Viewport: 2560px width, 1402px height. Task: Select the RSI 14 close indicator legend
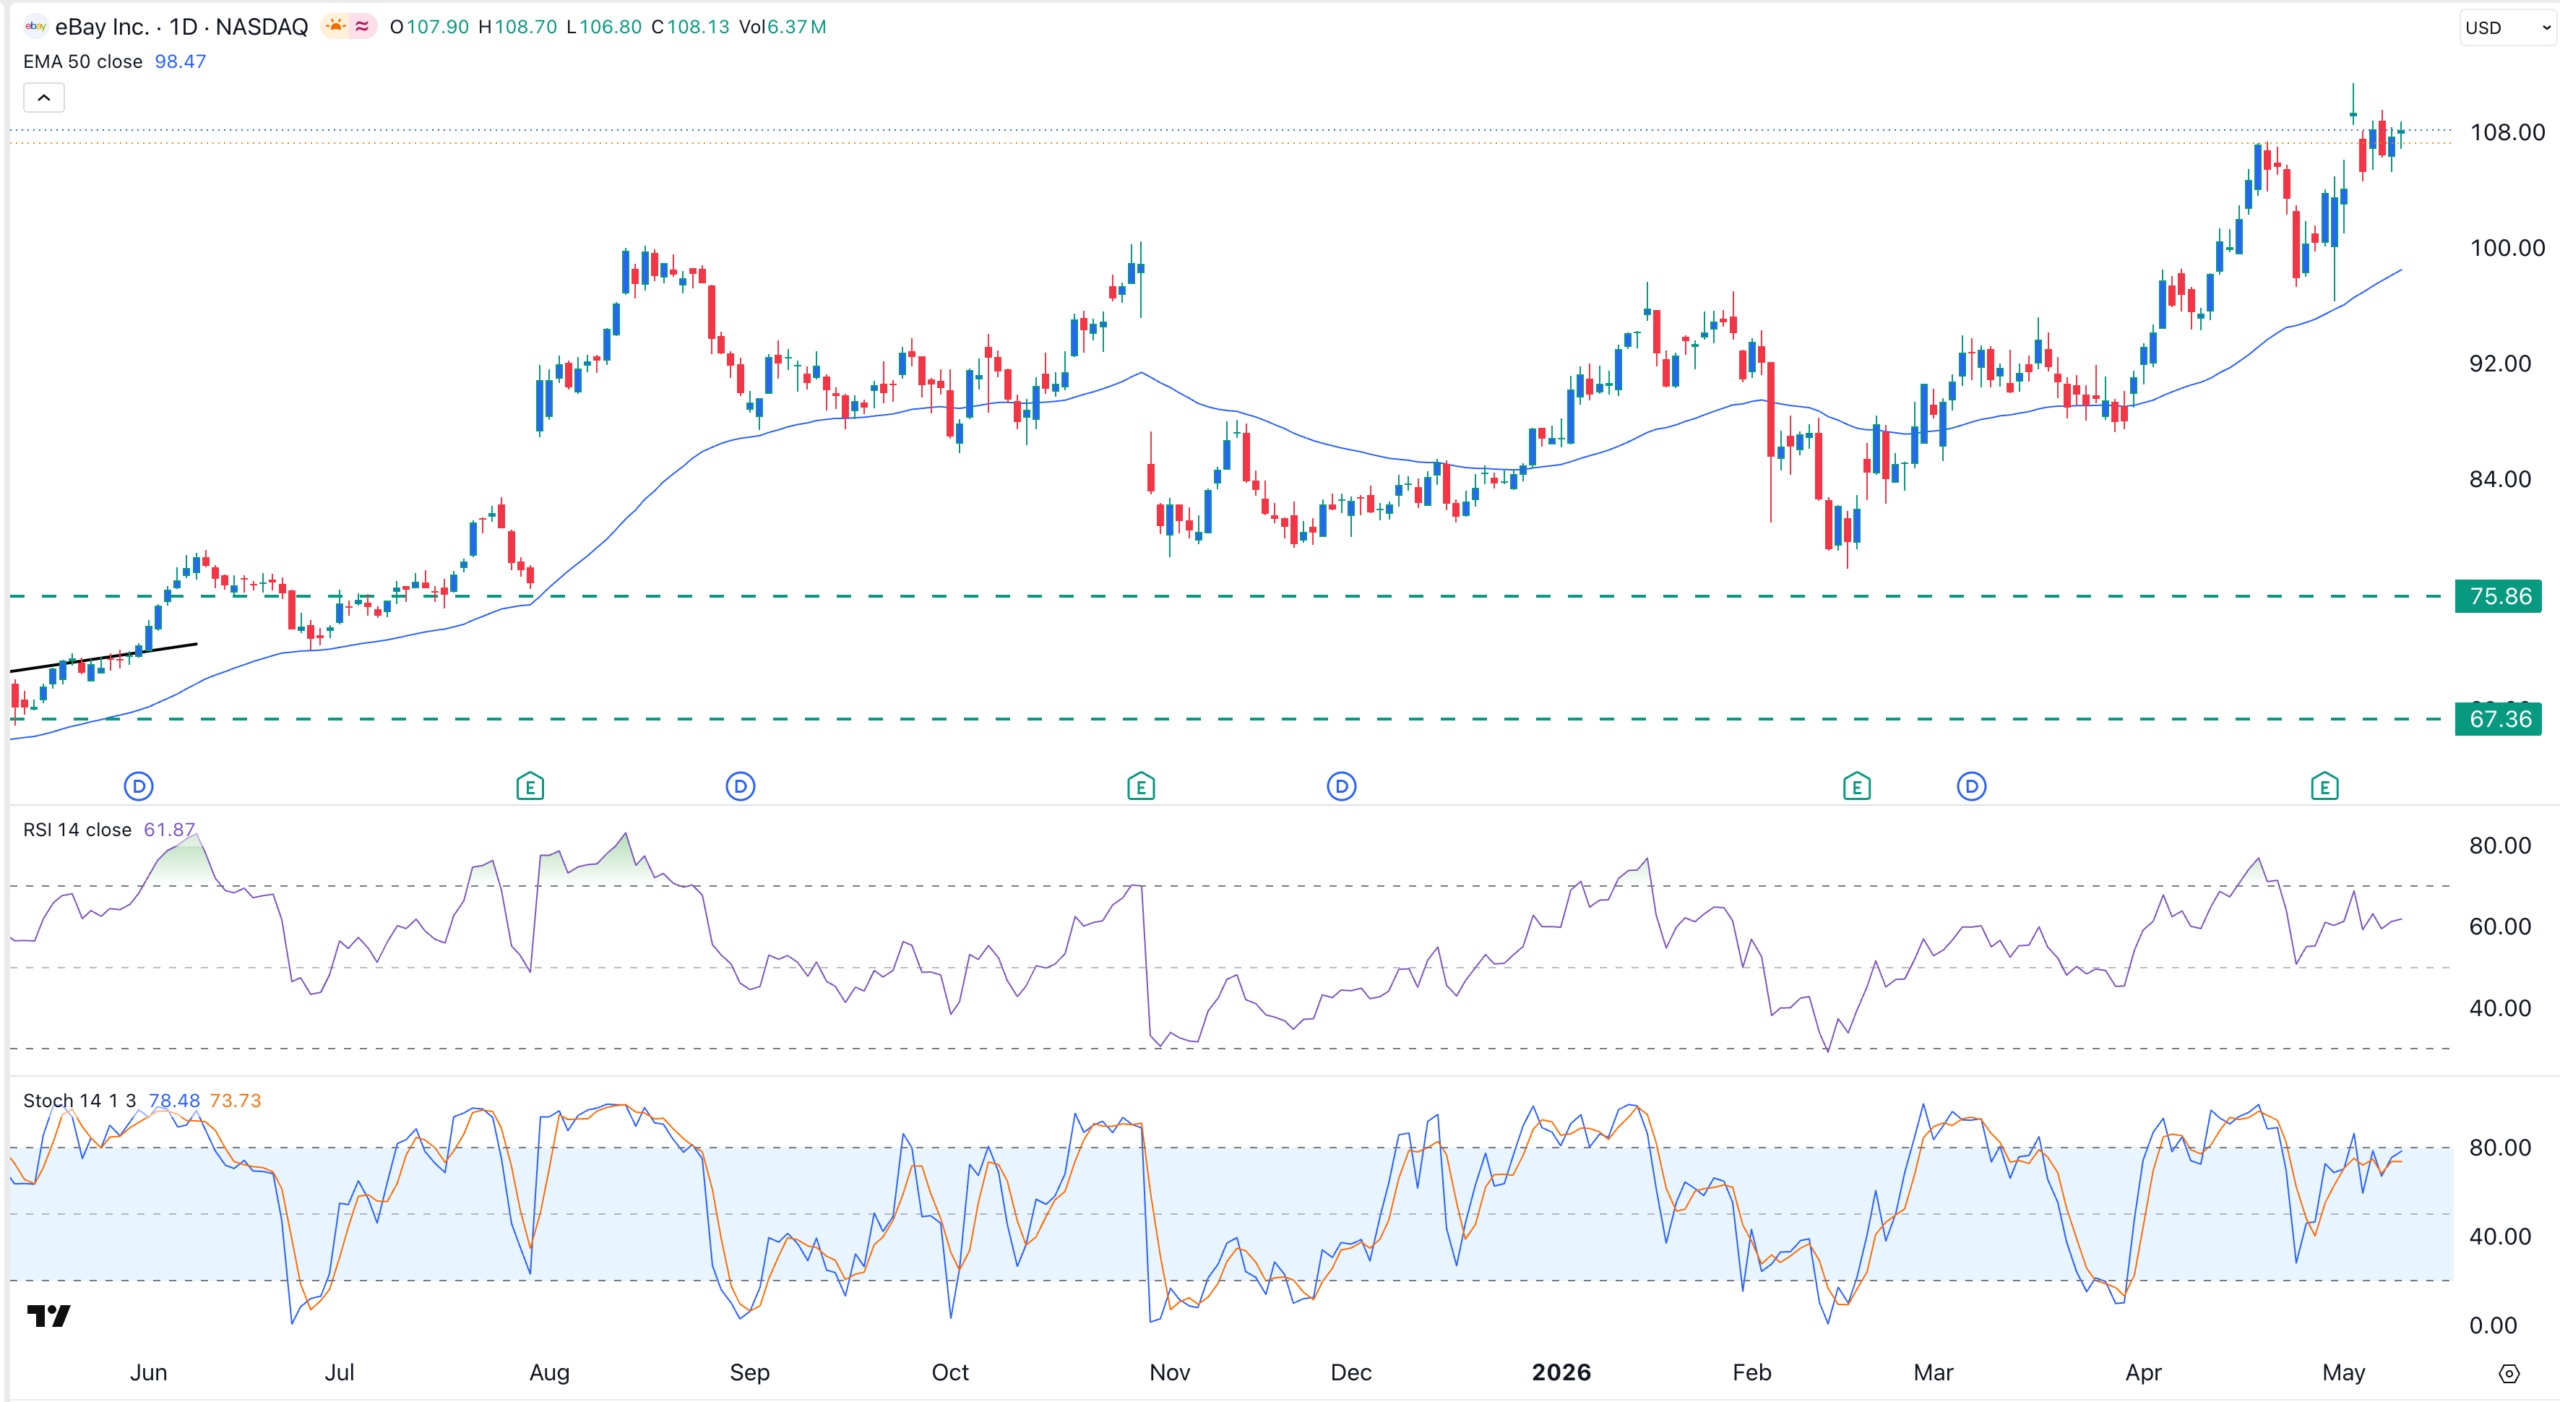[77, 830]
